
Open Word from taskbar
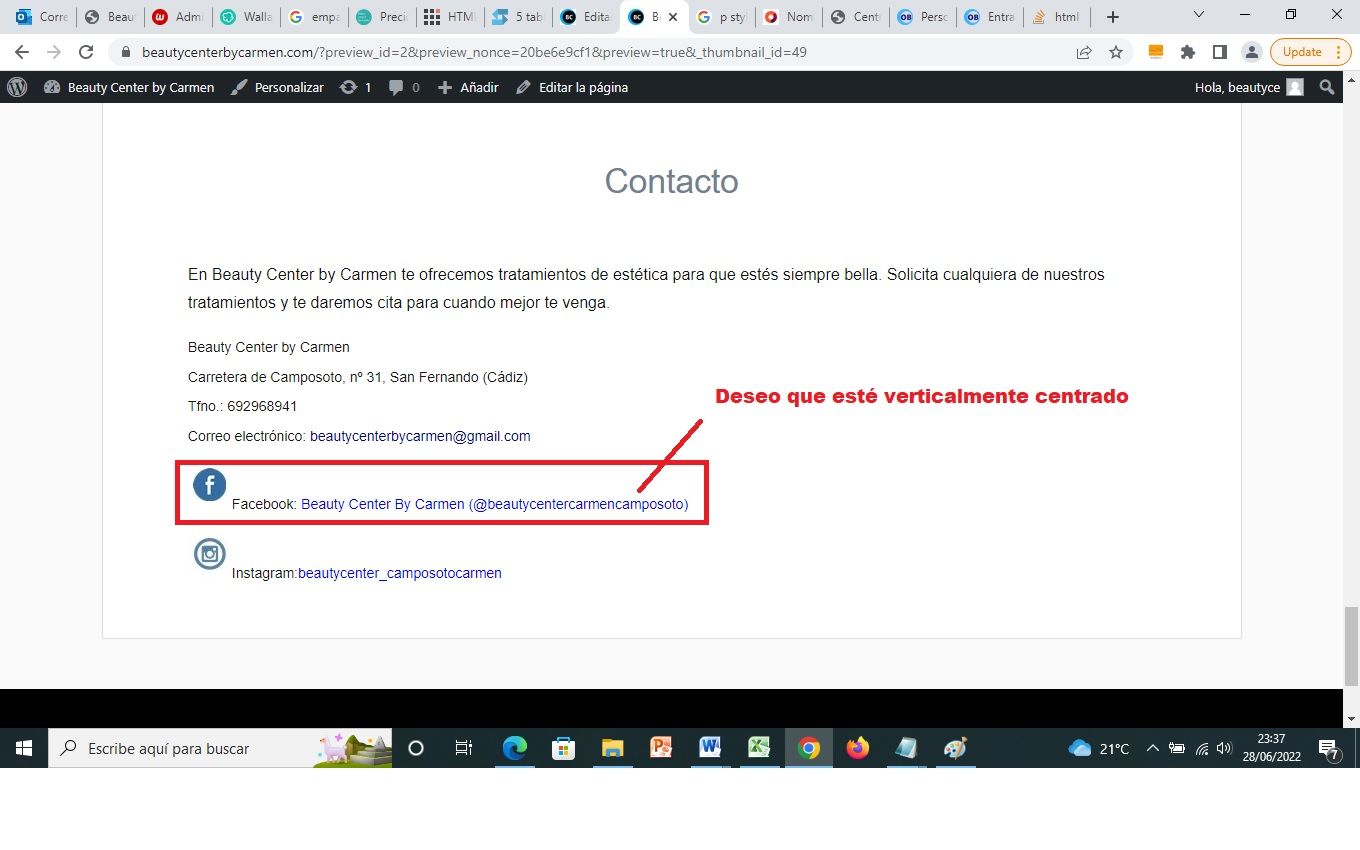(710, 748)
